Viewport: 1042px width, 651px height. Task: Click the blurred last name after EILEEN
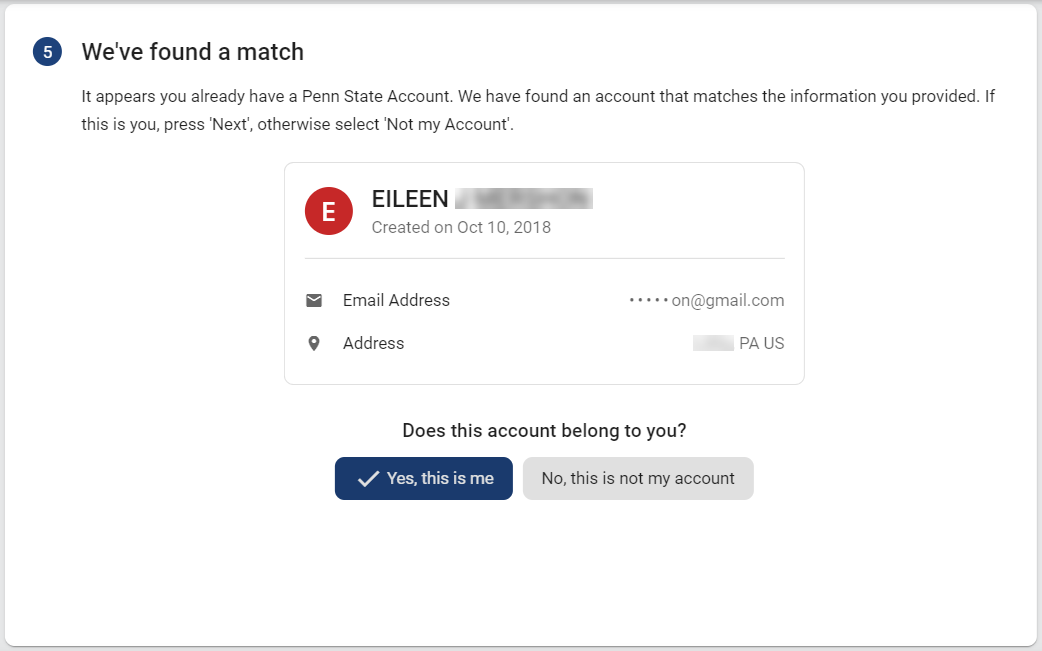pyautogui.click(x=524, y=198)
